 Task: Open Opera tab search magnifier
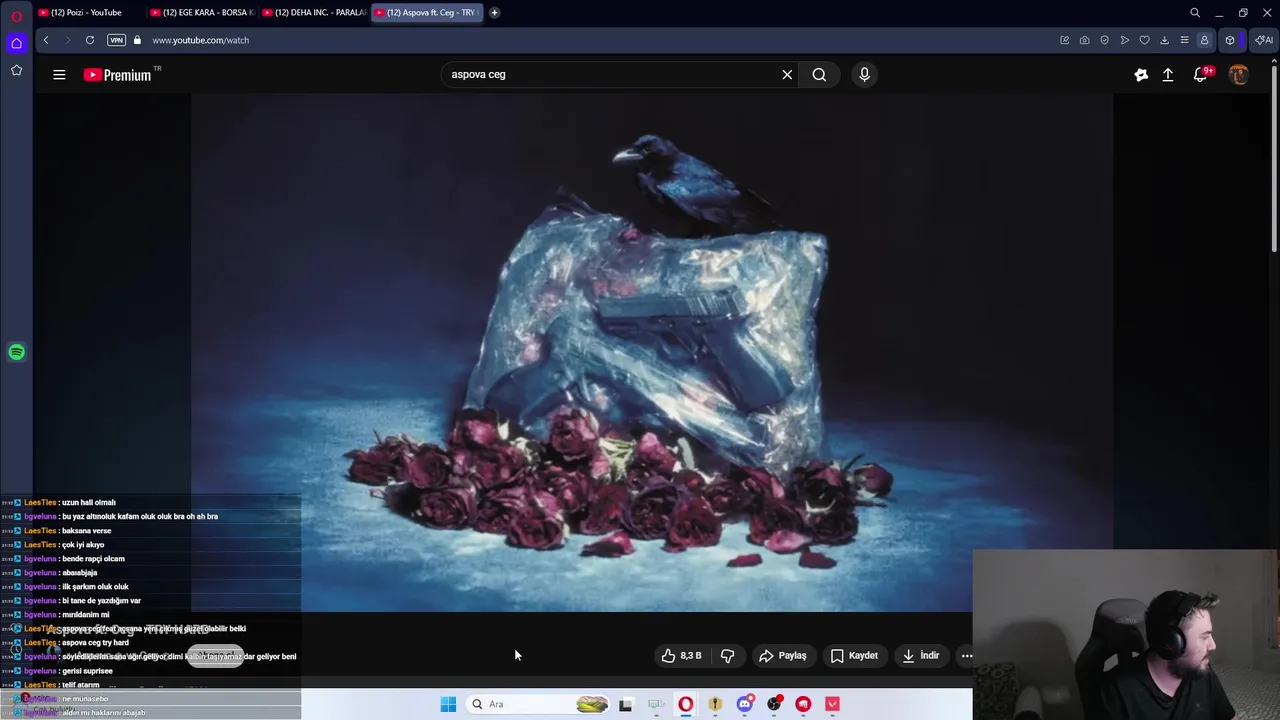tap(1195, 13)
